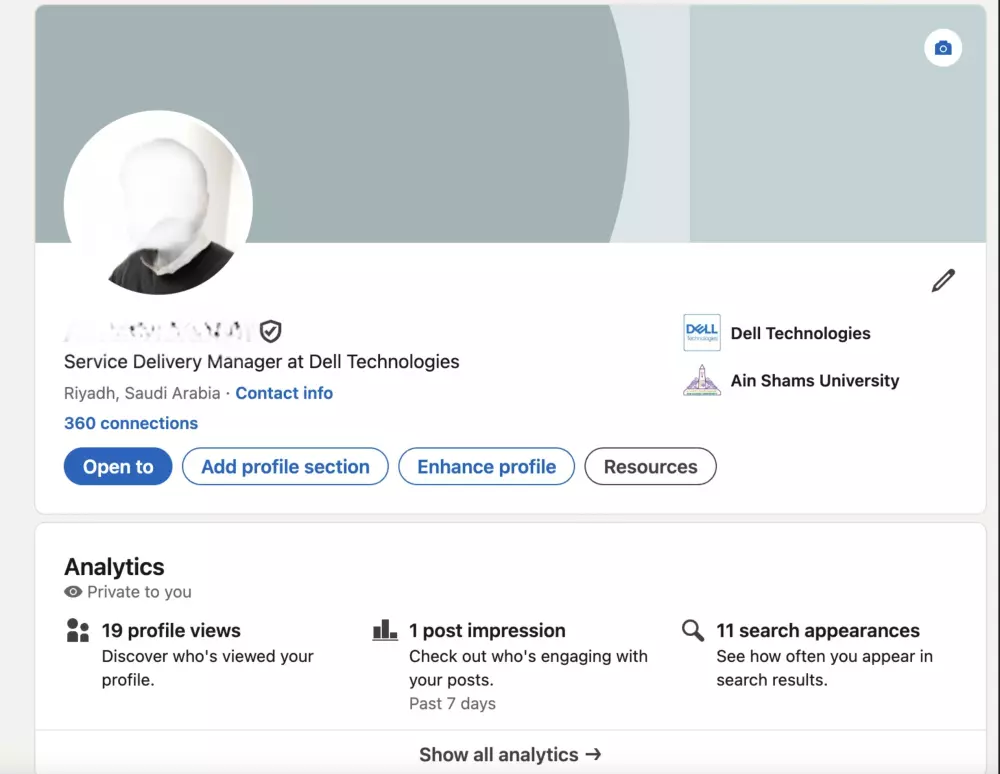Screen dimensions: 1000x774
Task: Click the Private to you eye icon
Action: click(x=72, y=592)
